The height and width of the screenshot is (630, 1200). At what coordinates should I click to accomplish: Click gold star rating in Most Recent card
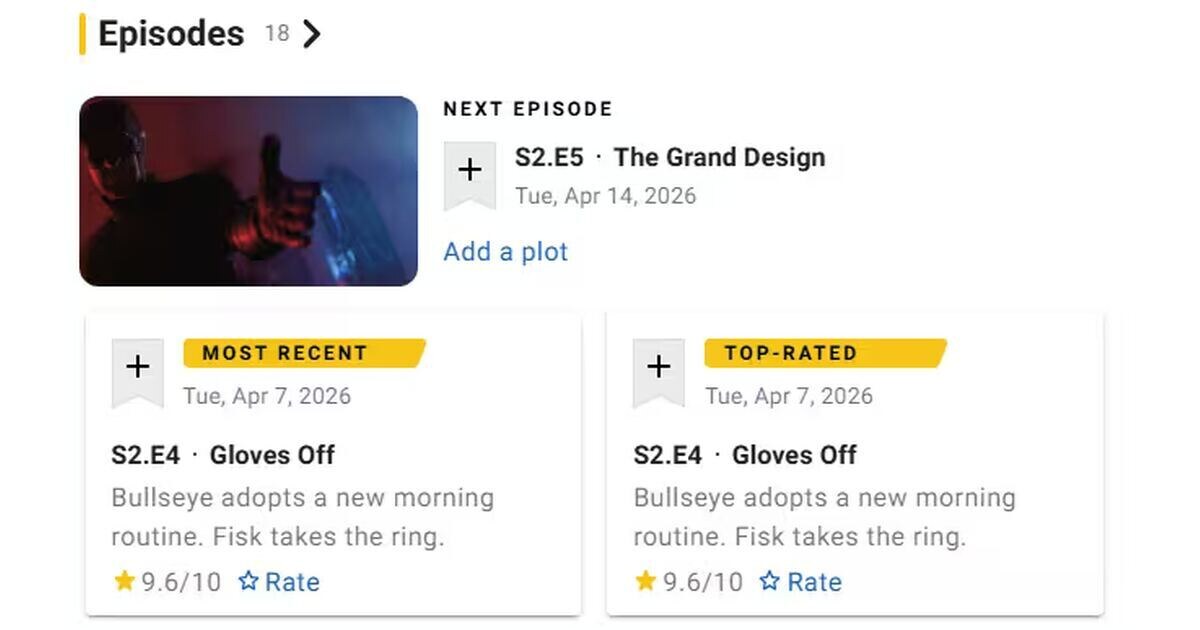pyautogui.click(x=124, y=582)
